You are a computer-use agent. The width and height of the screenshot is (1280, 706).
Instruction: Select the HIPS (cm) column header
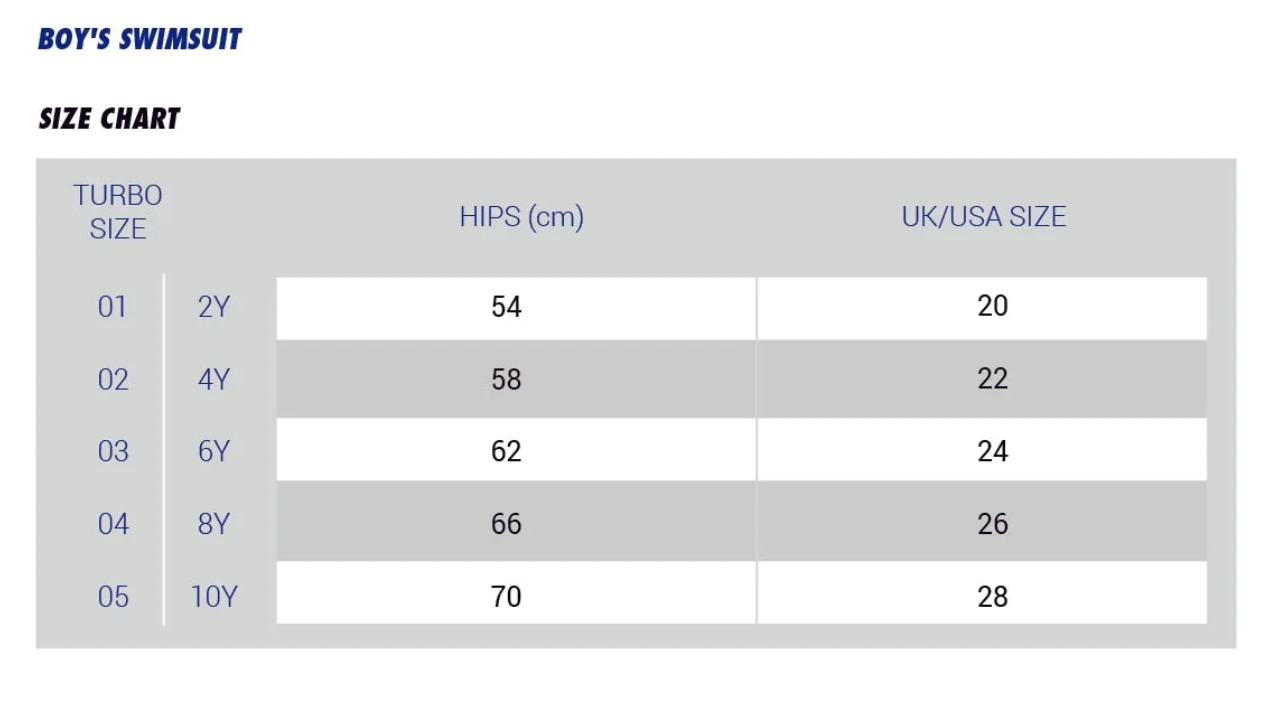coord(521,217)
